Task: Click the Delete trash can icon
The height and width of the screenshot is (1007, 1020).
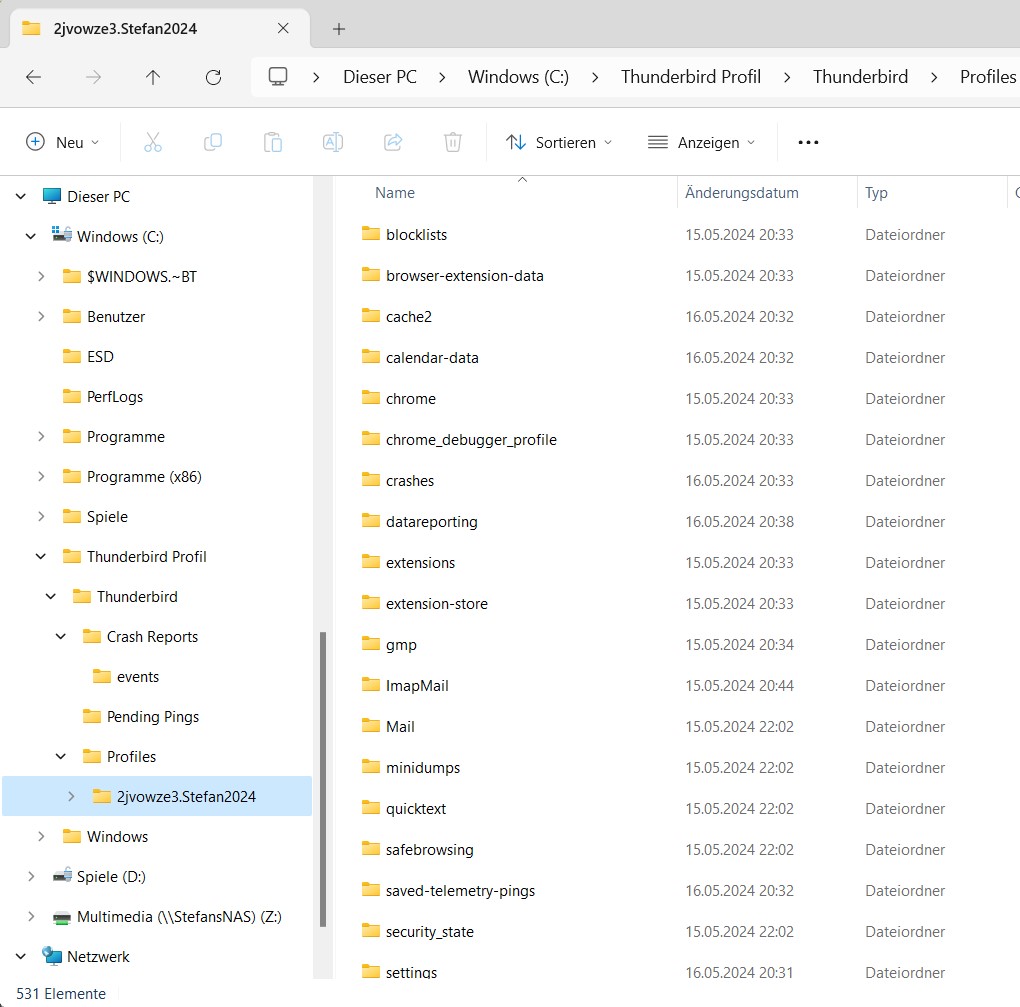Action: 453,142
